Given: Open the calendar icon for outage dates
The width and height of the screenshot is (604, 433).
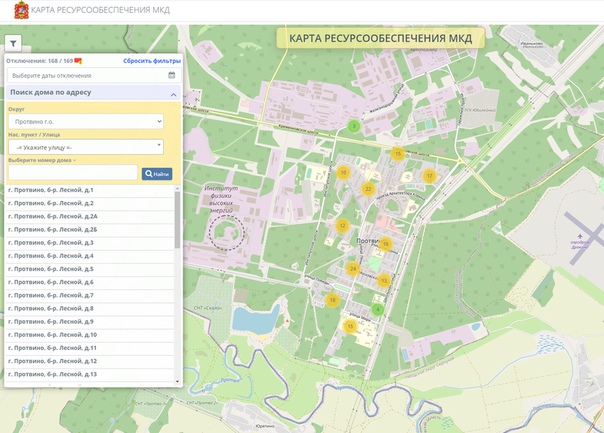Looking at the screenshot, I should pyautogui.click(x=171, y=75).
